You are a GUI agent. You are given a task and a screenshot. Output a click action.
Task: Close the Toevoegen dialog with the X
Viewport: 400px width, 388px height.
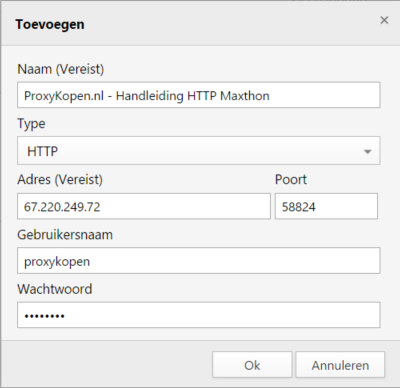tap(384, 20)
